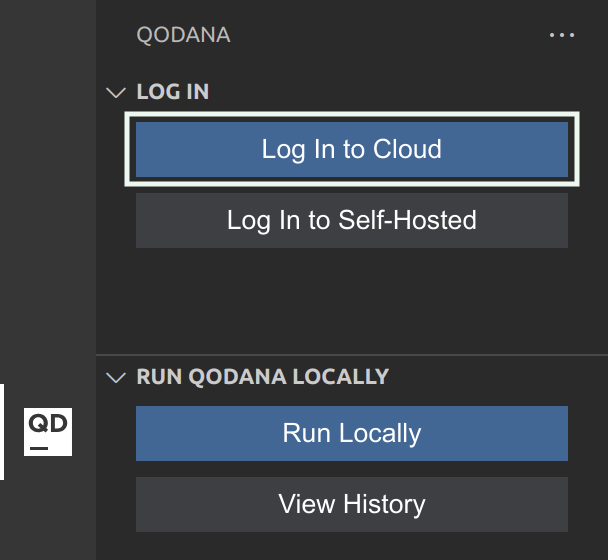The width and height of the screenshot is (608, 560).
Task: Open the Qodana panel's more actions menu
Action: tap(562, 35)
